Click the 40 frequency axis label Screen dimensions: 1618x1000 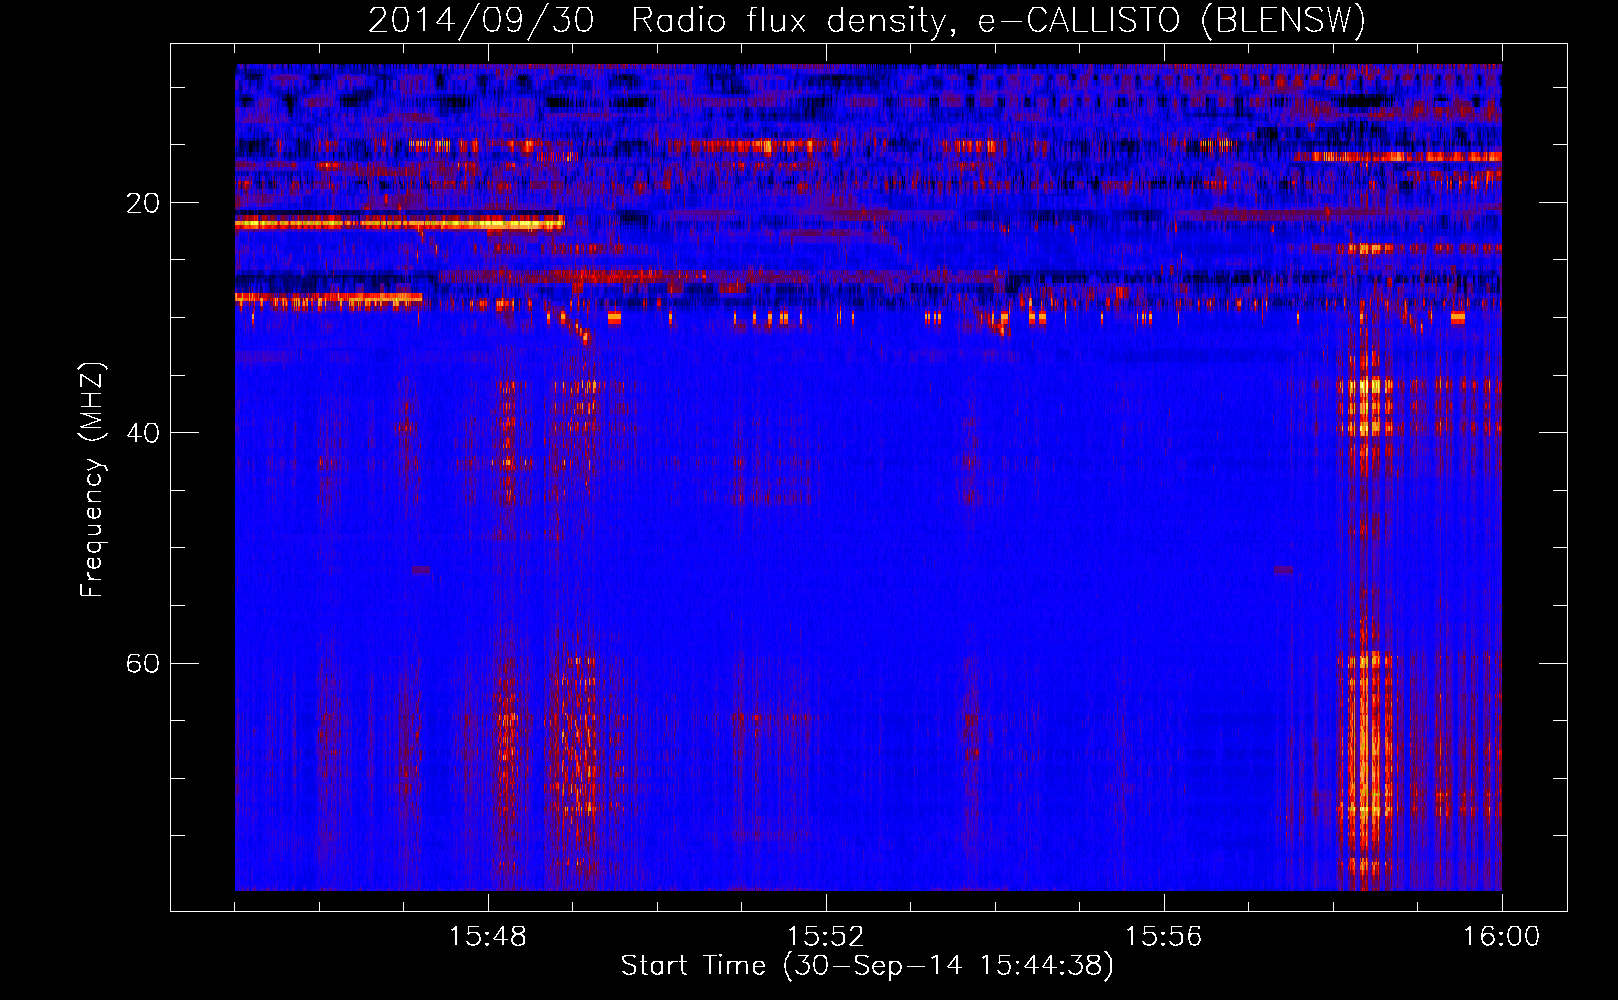[143, 433]
